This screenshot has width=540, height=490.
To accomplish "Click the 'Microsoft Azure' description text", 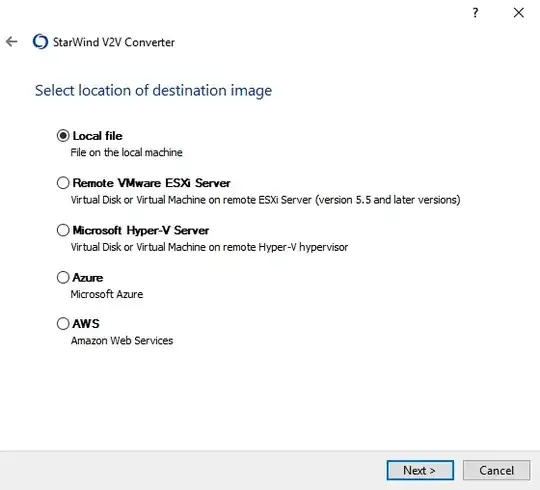I will [x=107, y=294].
